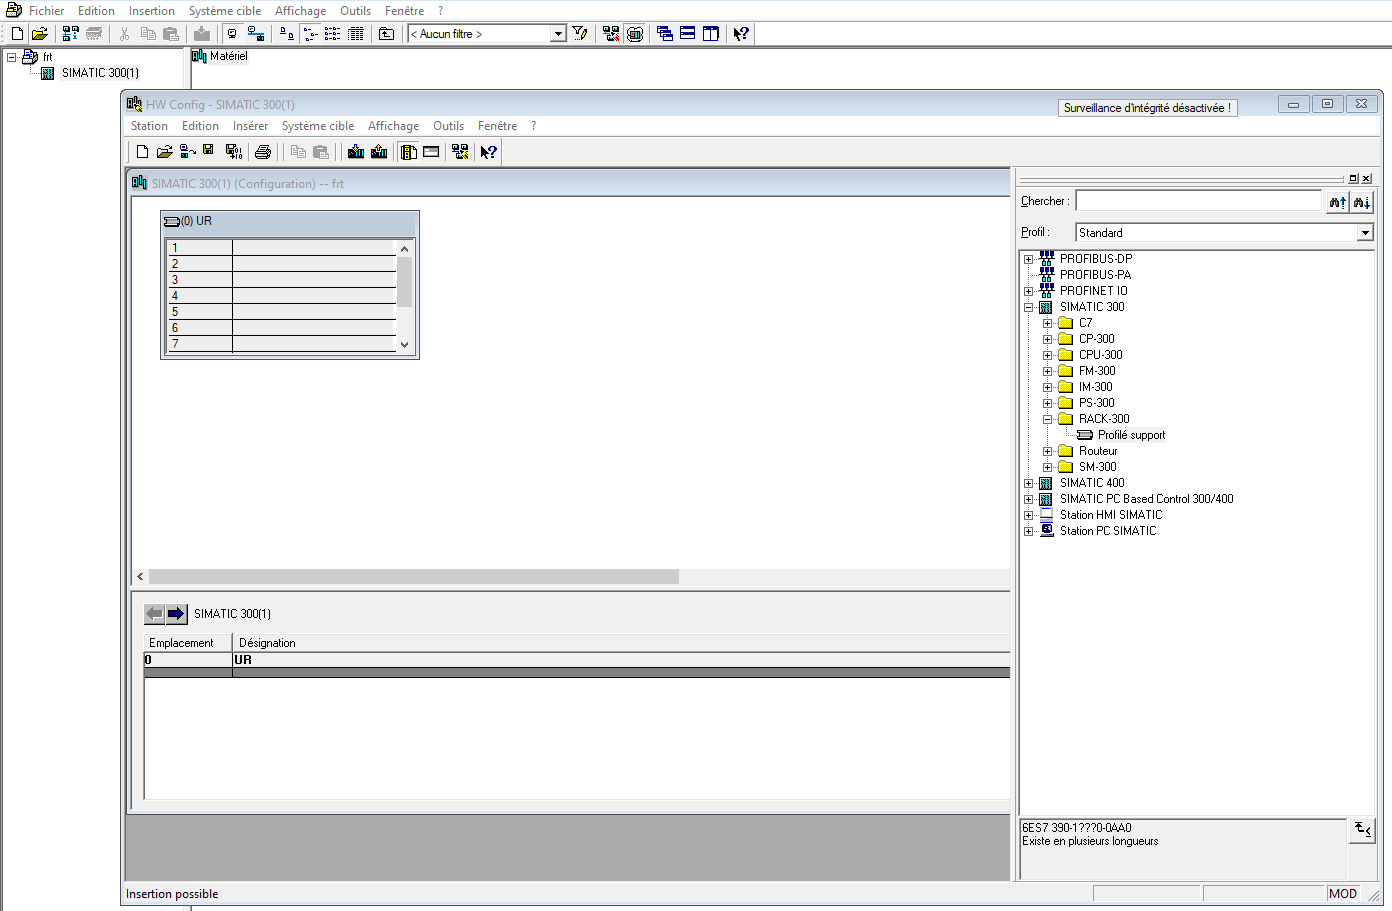
Task: Click Download to Module icon in HW Config
Action: [x=356, y=152]
